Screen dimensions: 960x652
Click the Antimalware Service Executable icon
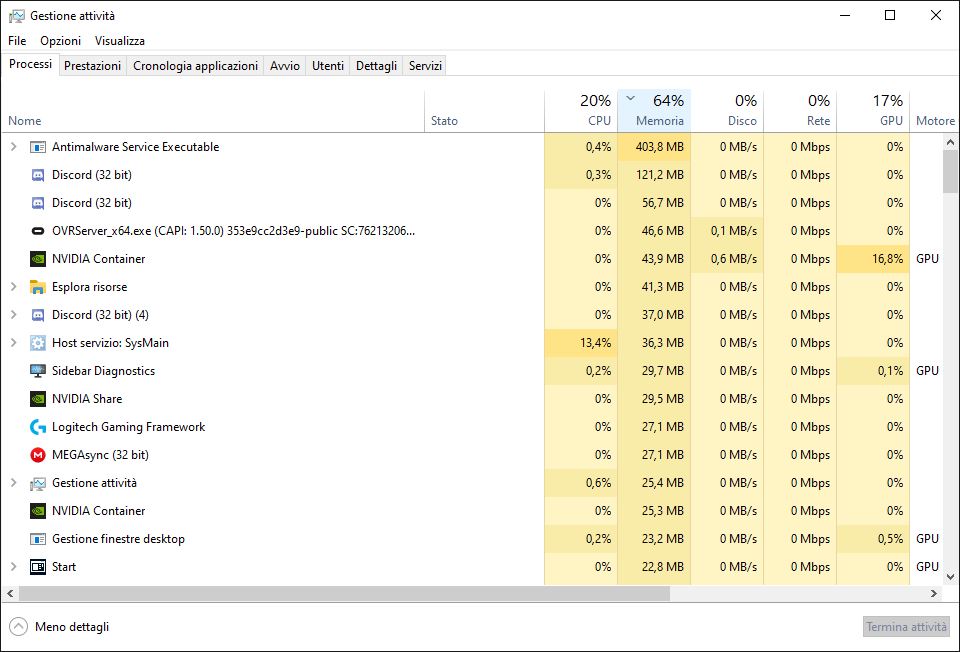tap(38, 147)
